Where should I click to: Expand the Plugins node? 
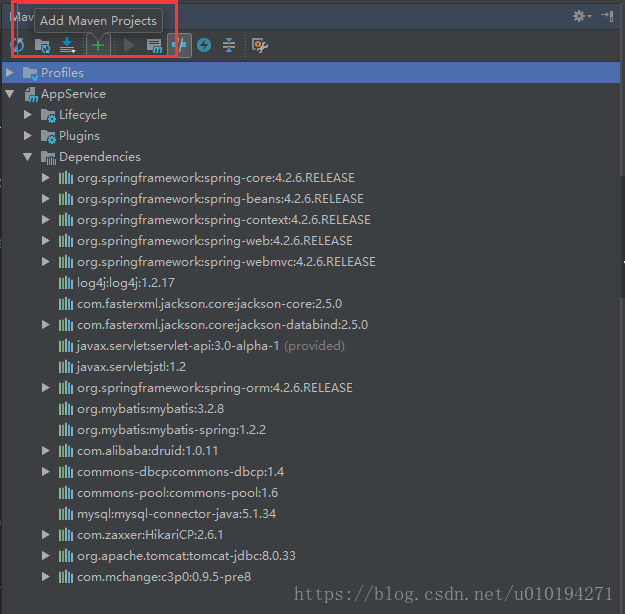(x=28, y=136)
